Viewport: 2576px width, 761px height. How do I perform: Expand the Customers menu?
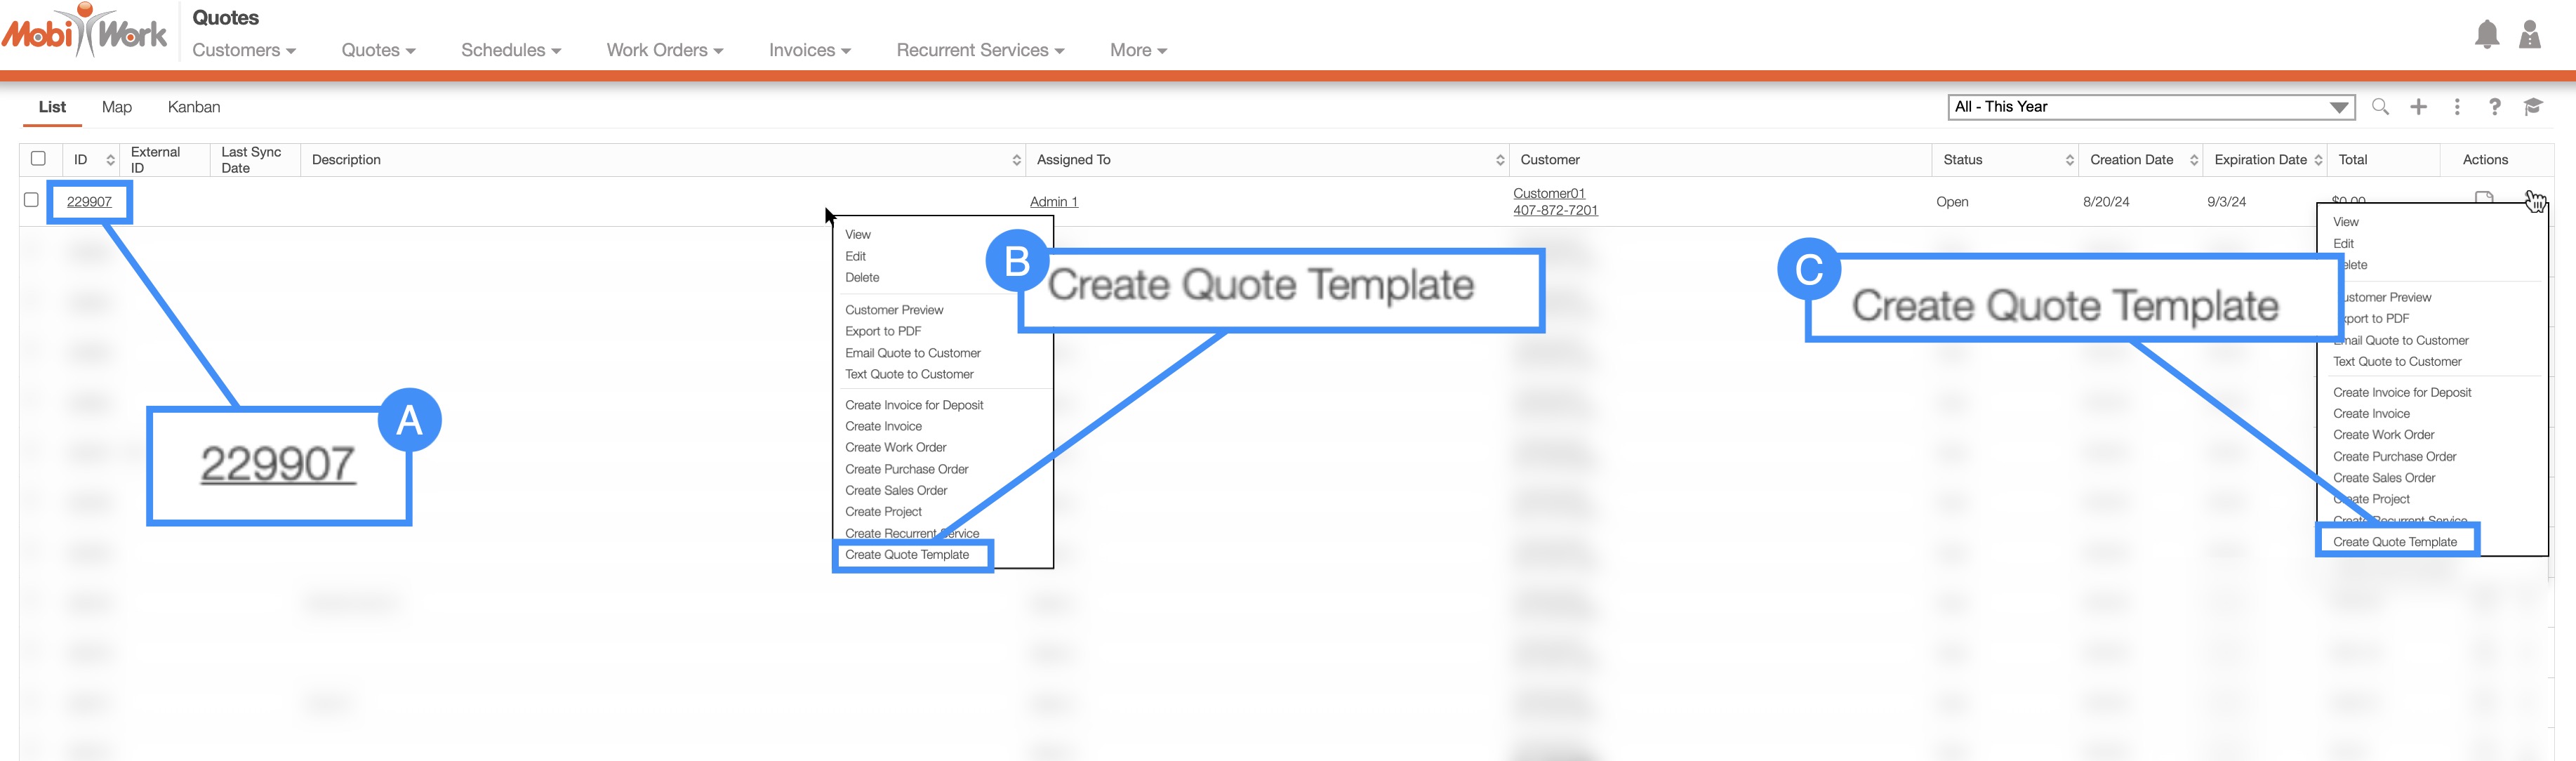click(x=243, y=50)
